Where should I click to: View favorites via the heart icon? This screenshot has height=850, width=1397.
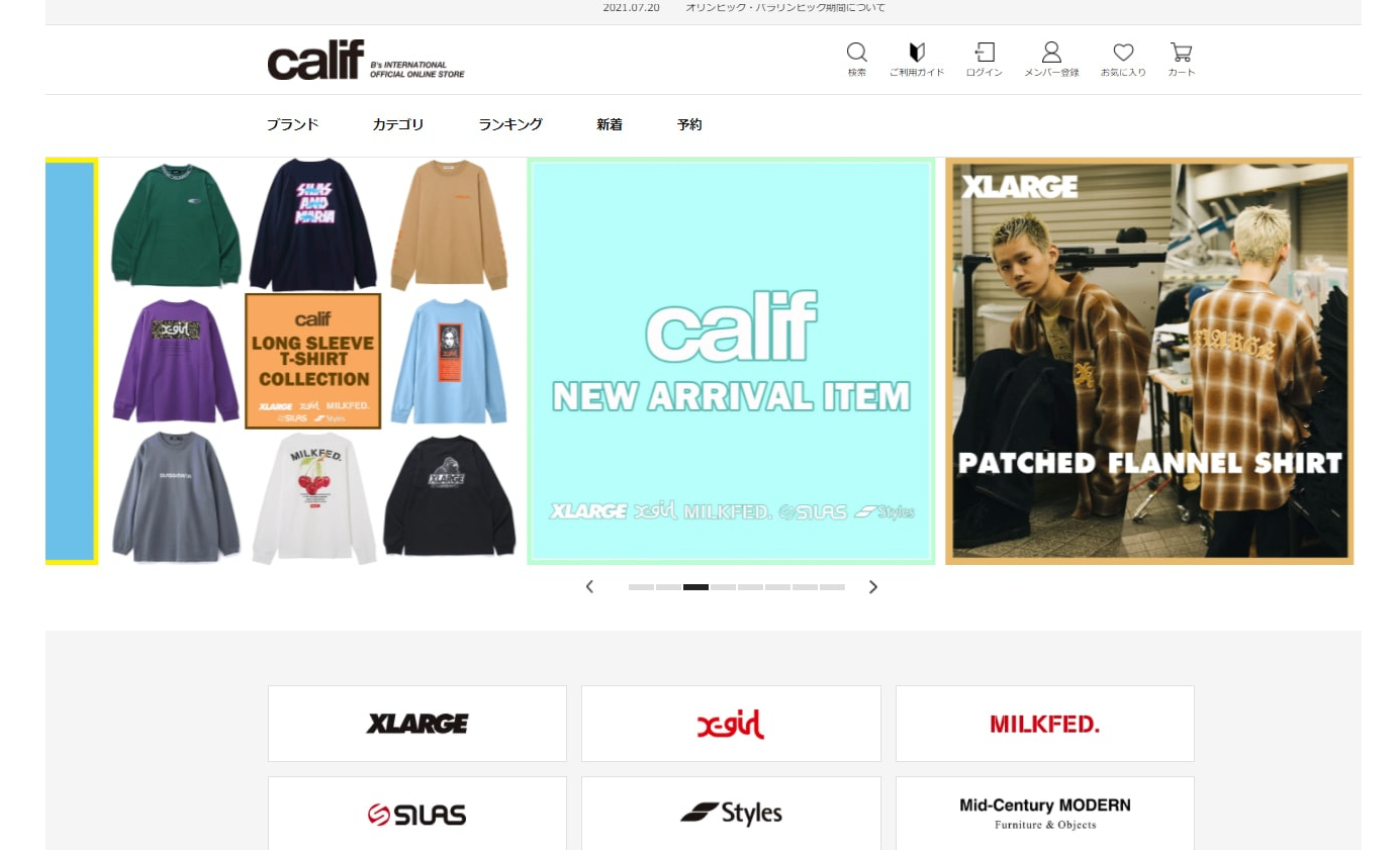[1123, 59]
